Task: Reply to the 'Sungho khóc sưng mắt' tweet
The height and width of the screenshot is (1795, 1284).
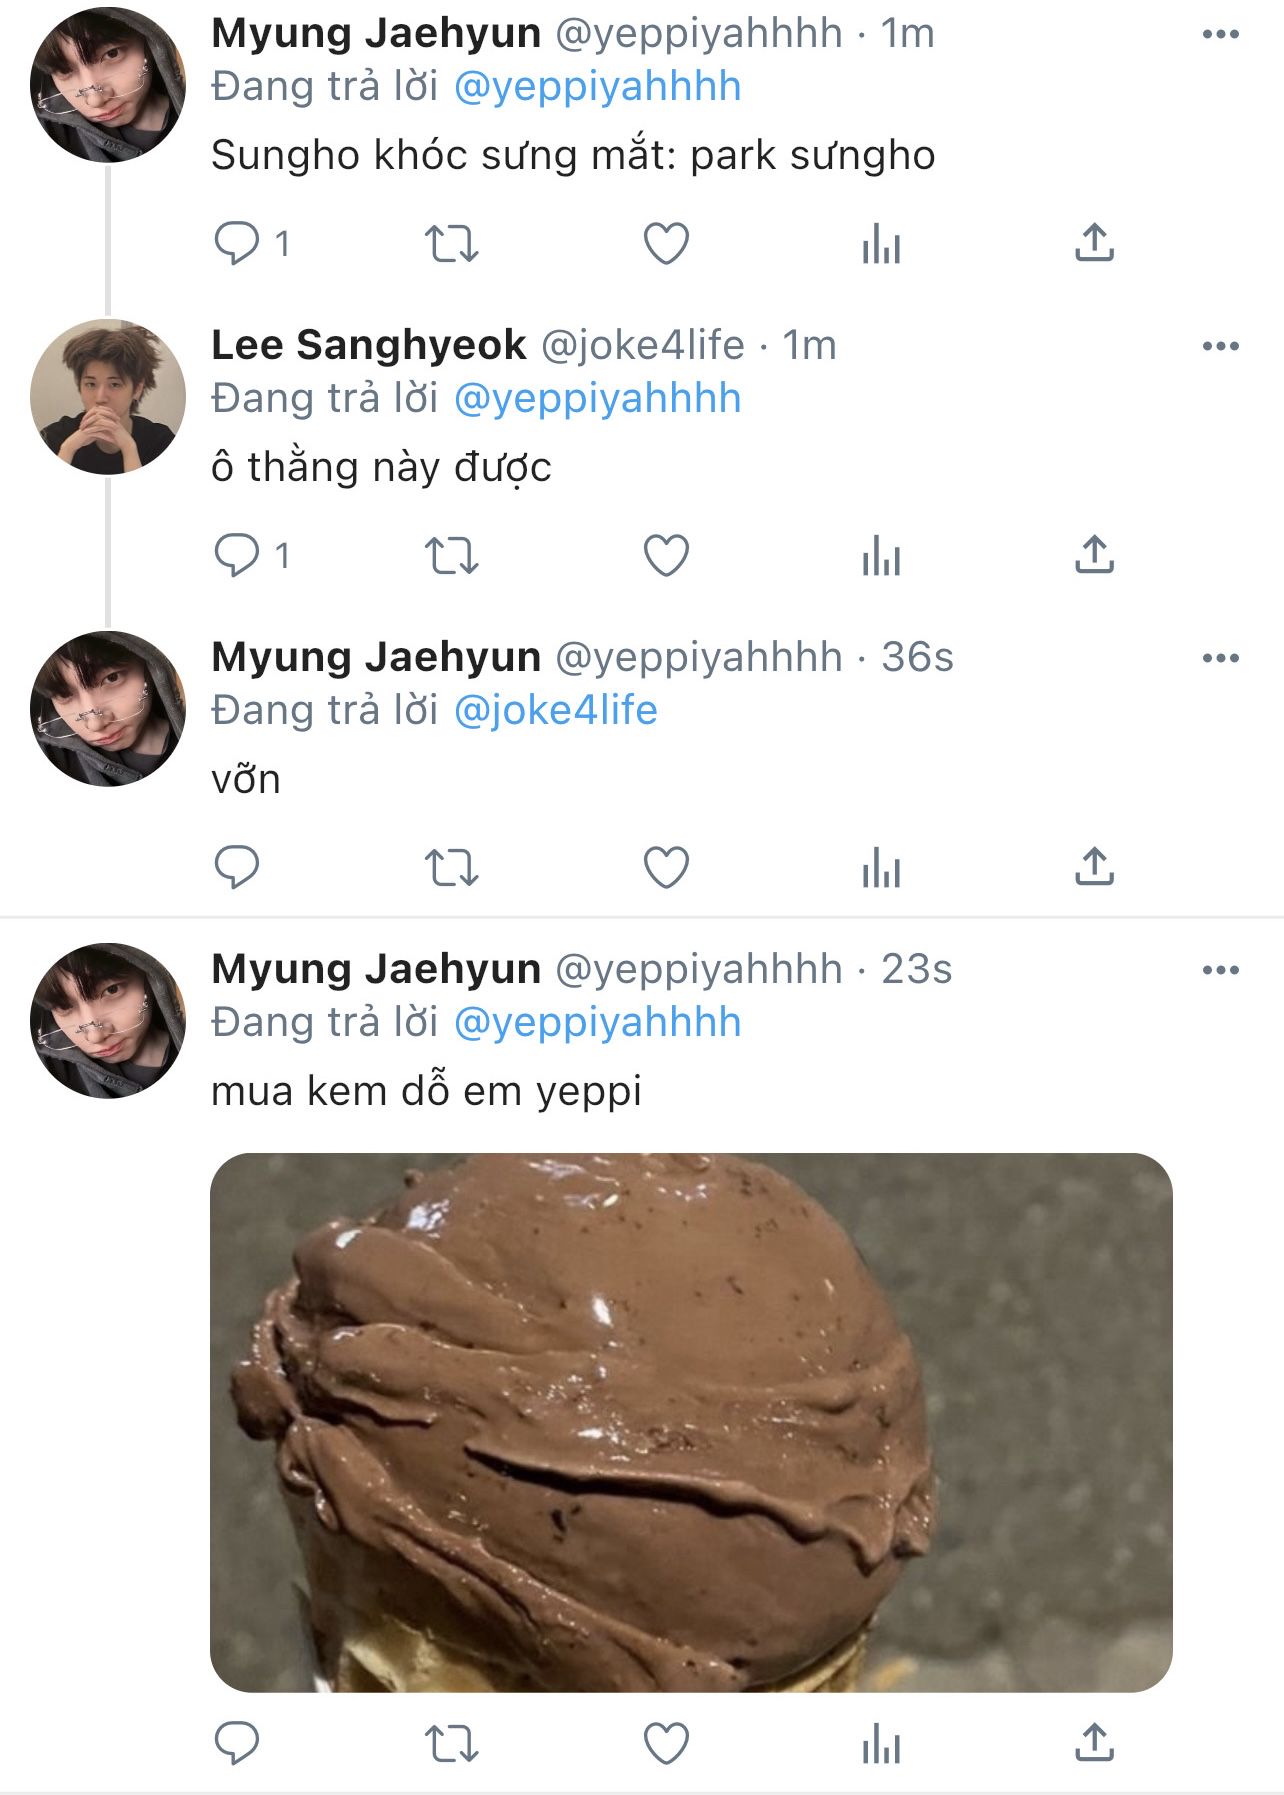Action: tap(237, 243)
